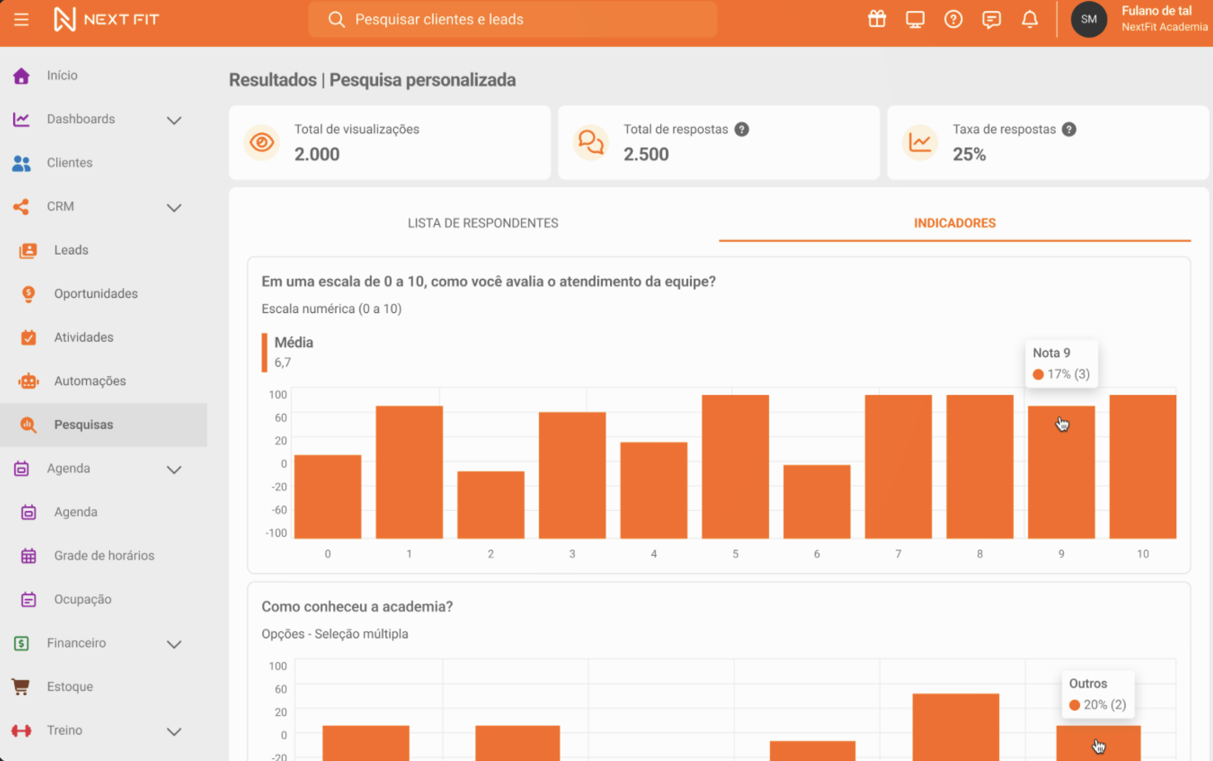1213x761 pixels.
Task: Open the help question mark icon in header
Action: point(953,19)
